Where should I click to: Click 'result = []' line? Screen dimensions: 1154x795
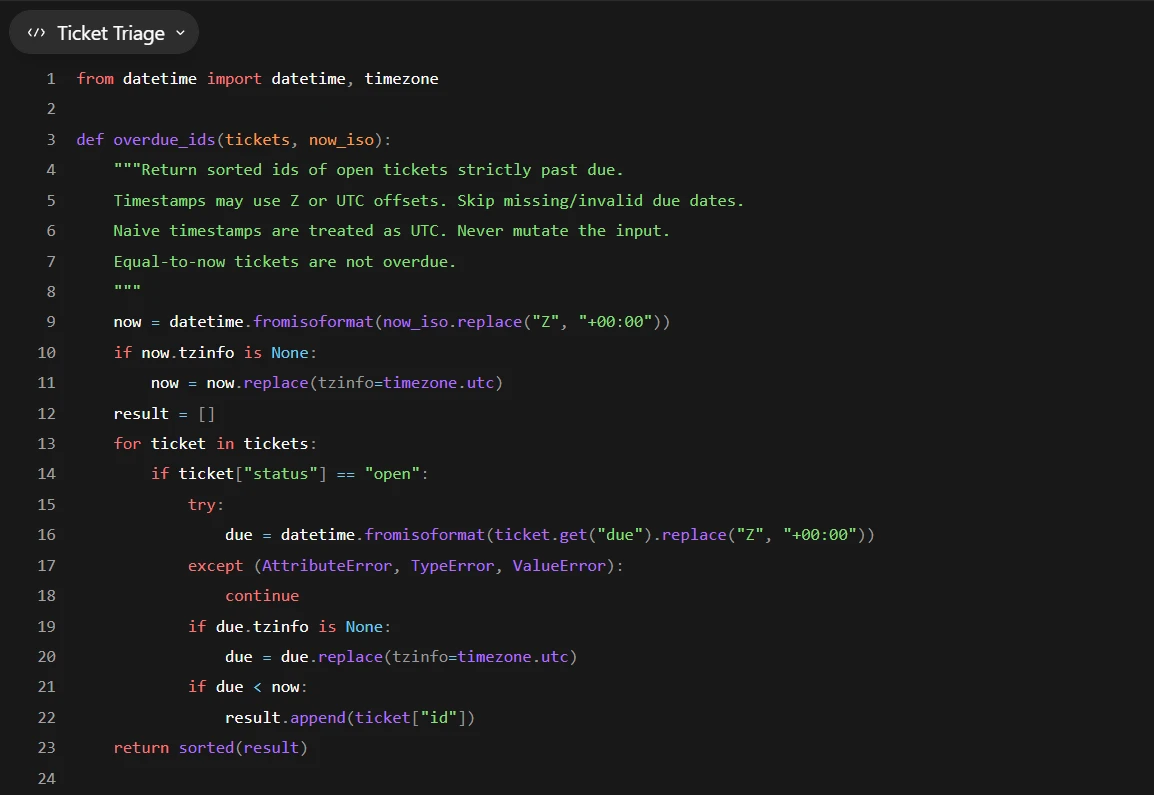[x=164, y=414]
